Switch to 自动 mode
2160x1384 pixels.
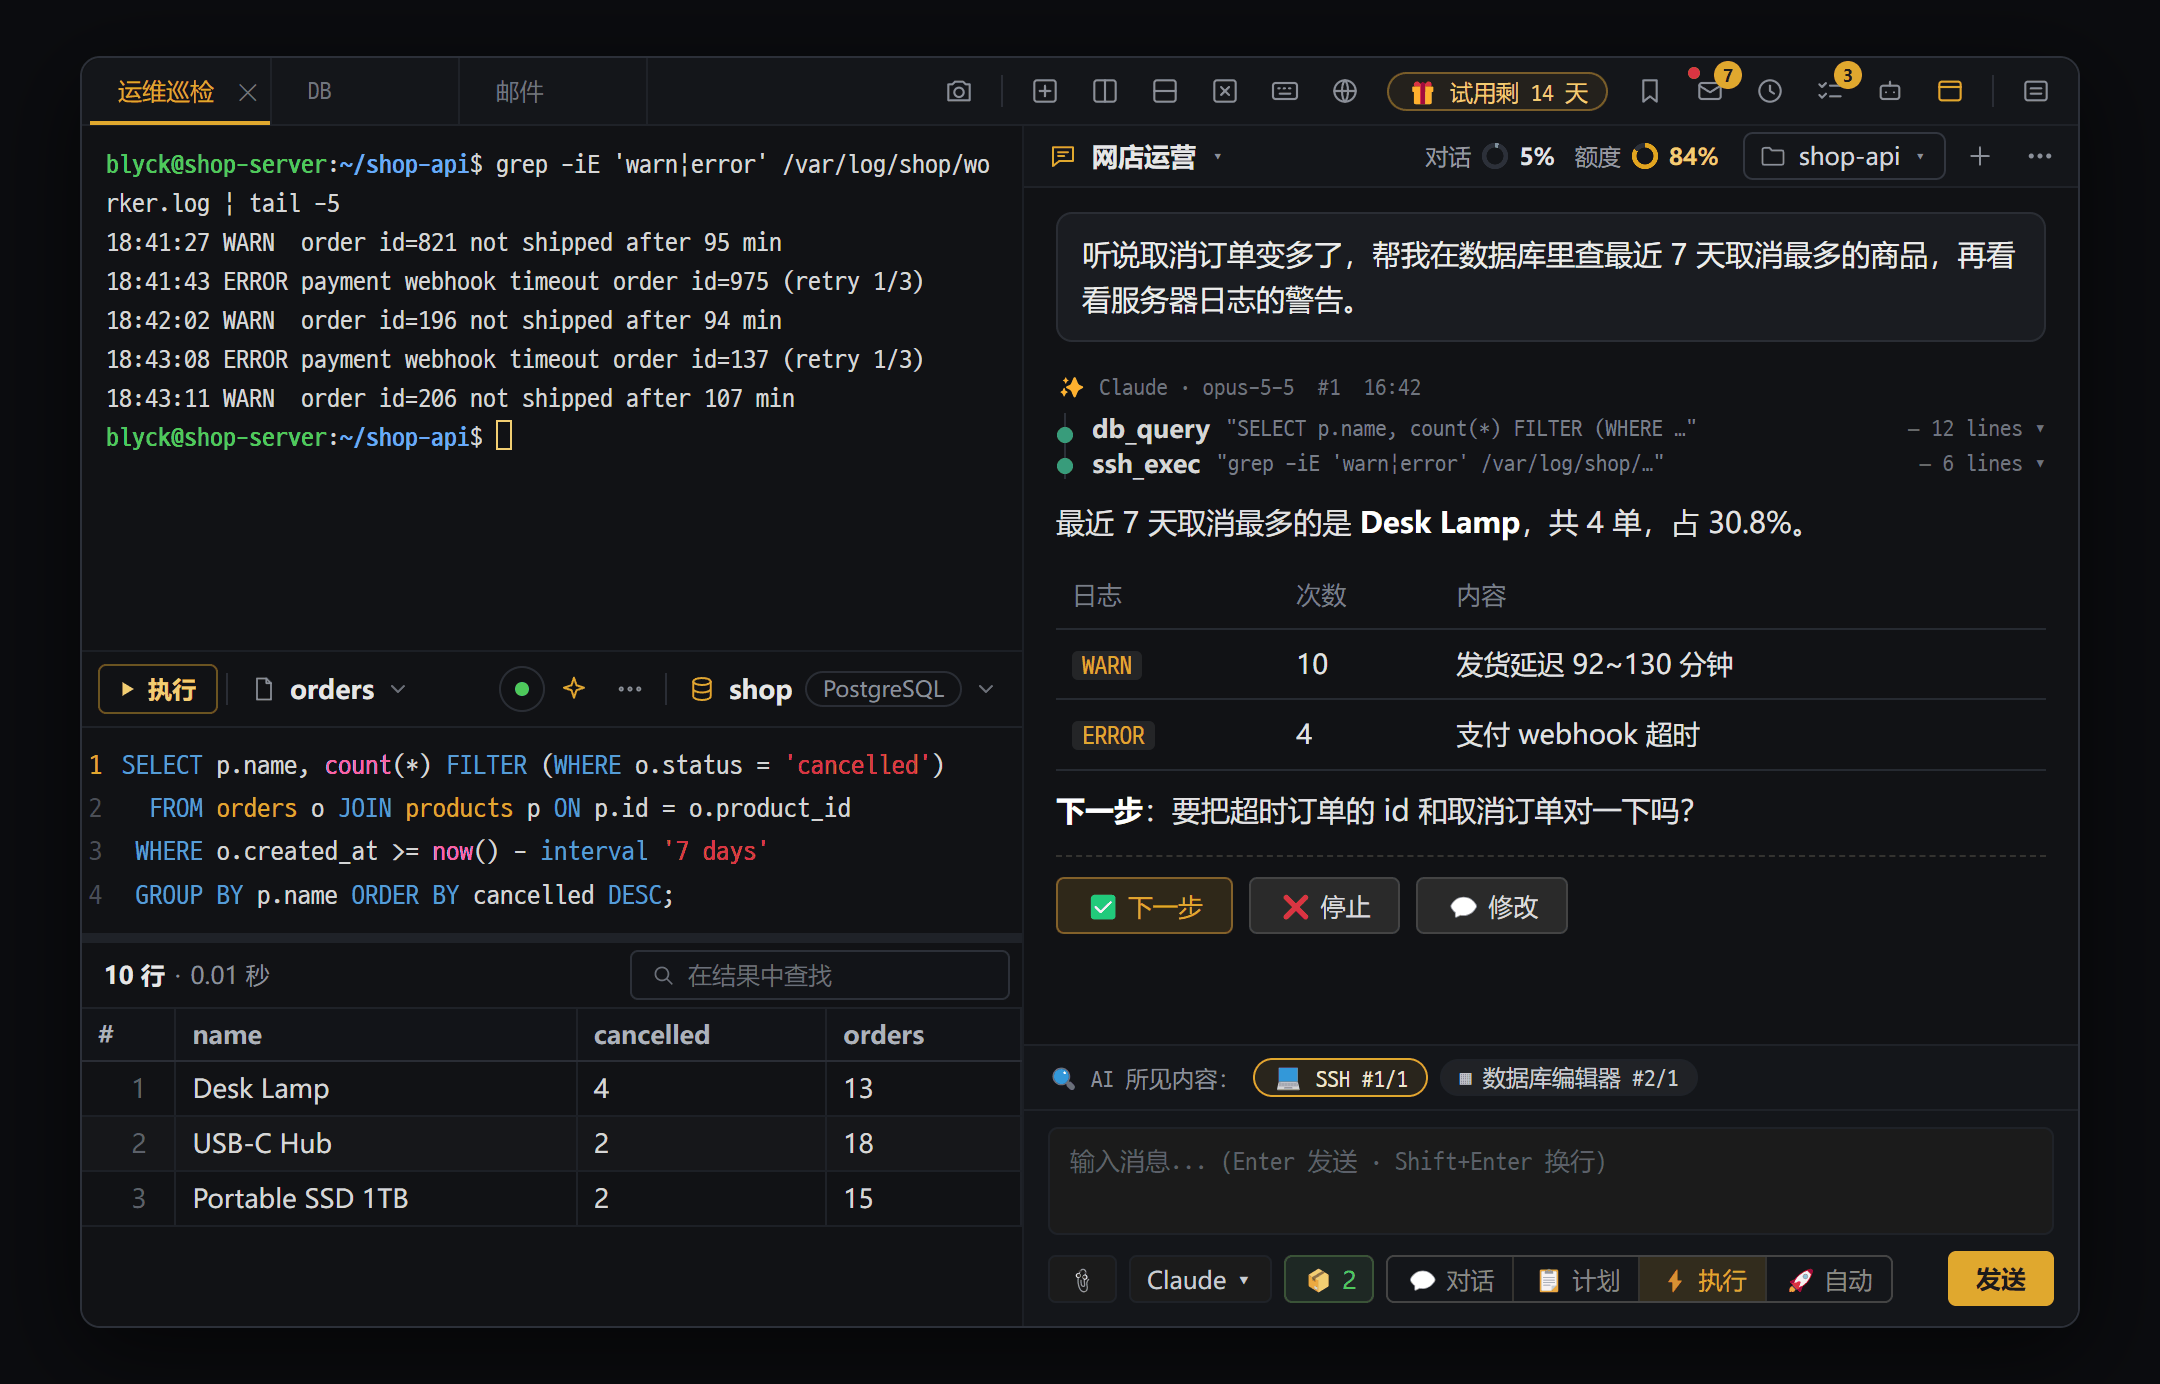click(x=1829, y=1280)
